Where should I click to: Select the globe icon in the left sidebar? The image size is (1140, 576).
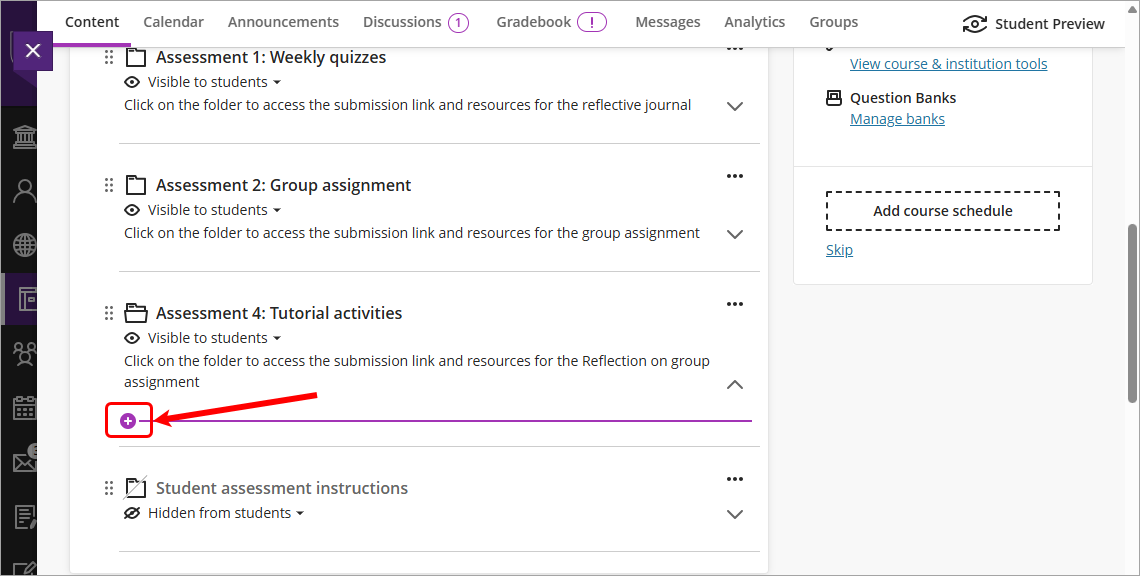[x=22, y=244]
